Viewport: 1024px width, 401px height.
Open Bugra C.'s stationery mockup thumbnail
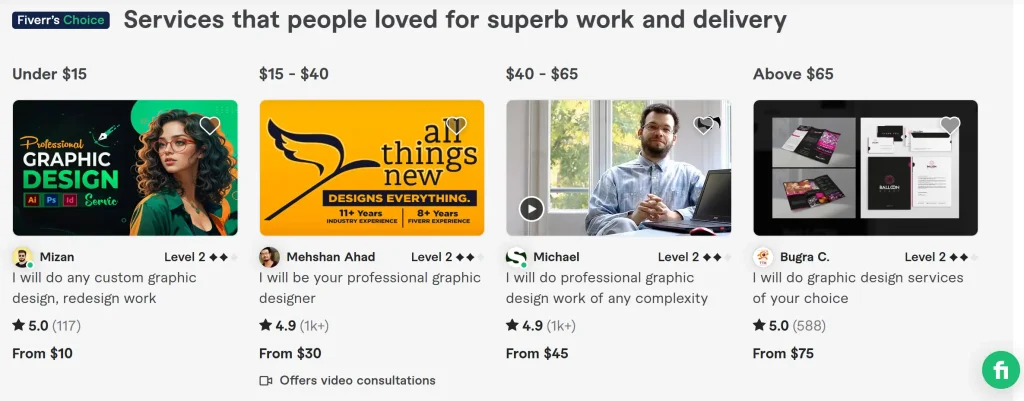coord(865,167)
